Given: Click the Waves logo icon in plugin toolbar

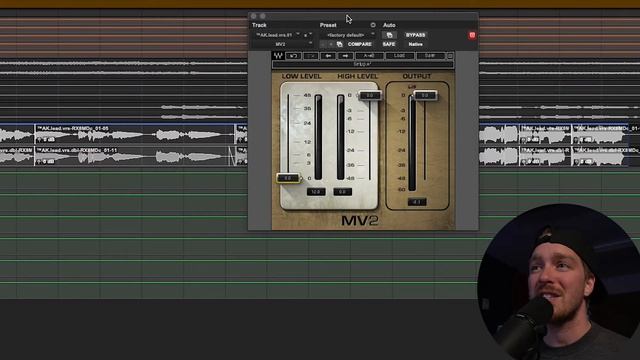Looking at the screenshot, I should [278, 56].
